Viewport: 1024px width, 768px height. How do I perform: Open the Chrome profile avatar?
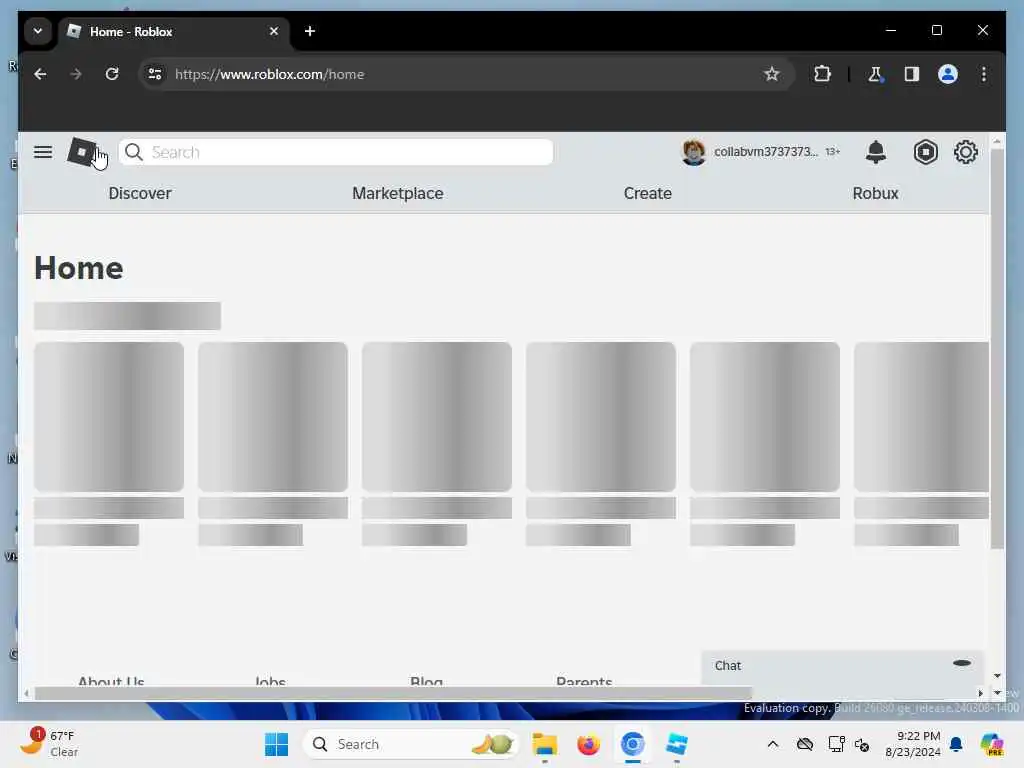click(x=948, y=74)
